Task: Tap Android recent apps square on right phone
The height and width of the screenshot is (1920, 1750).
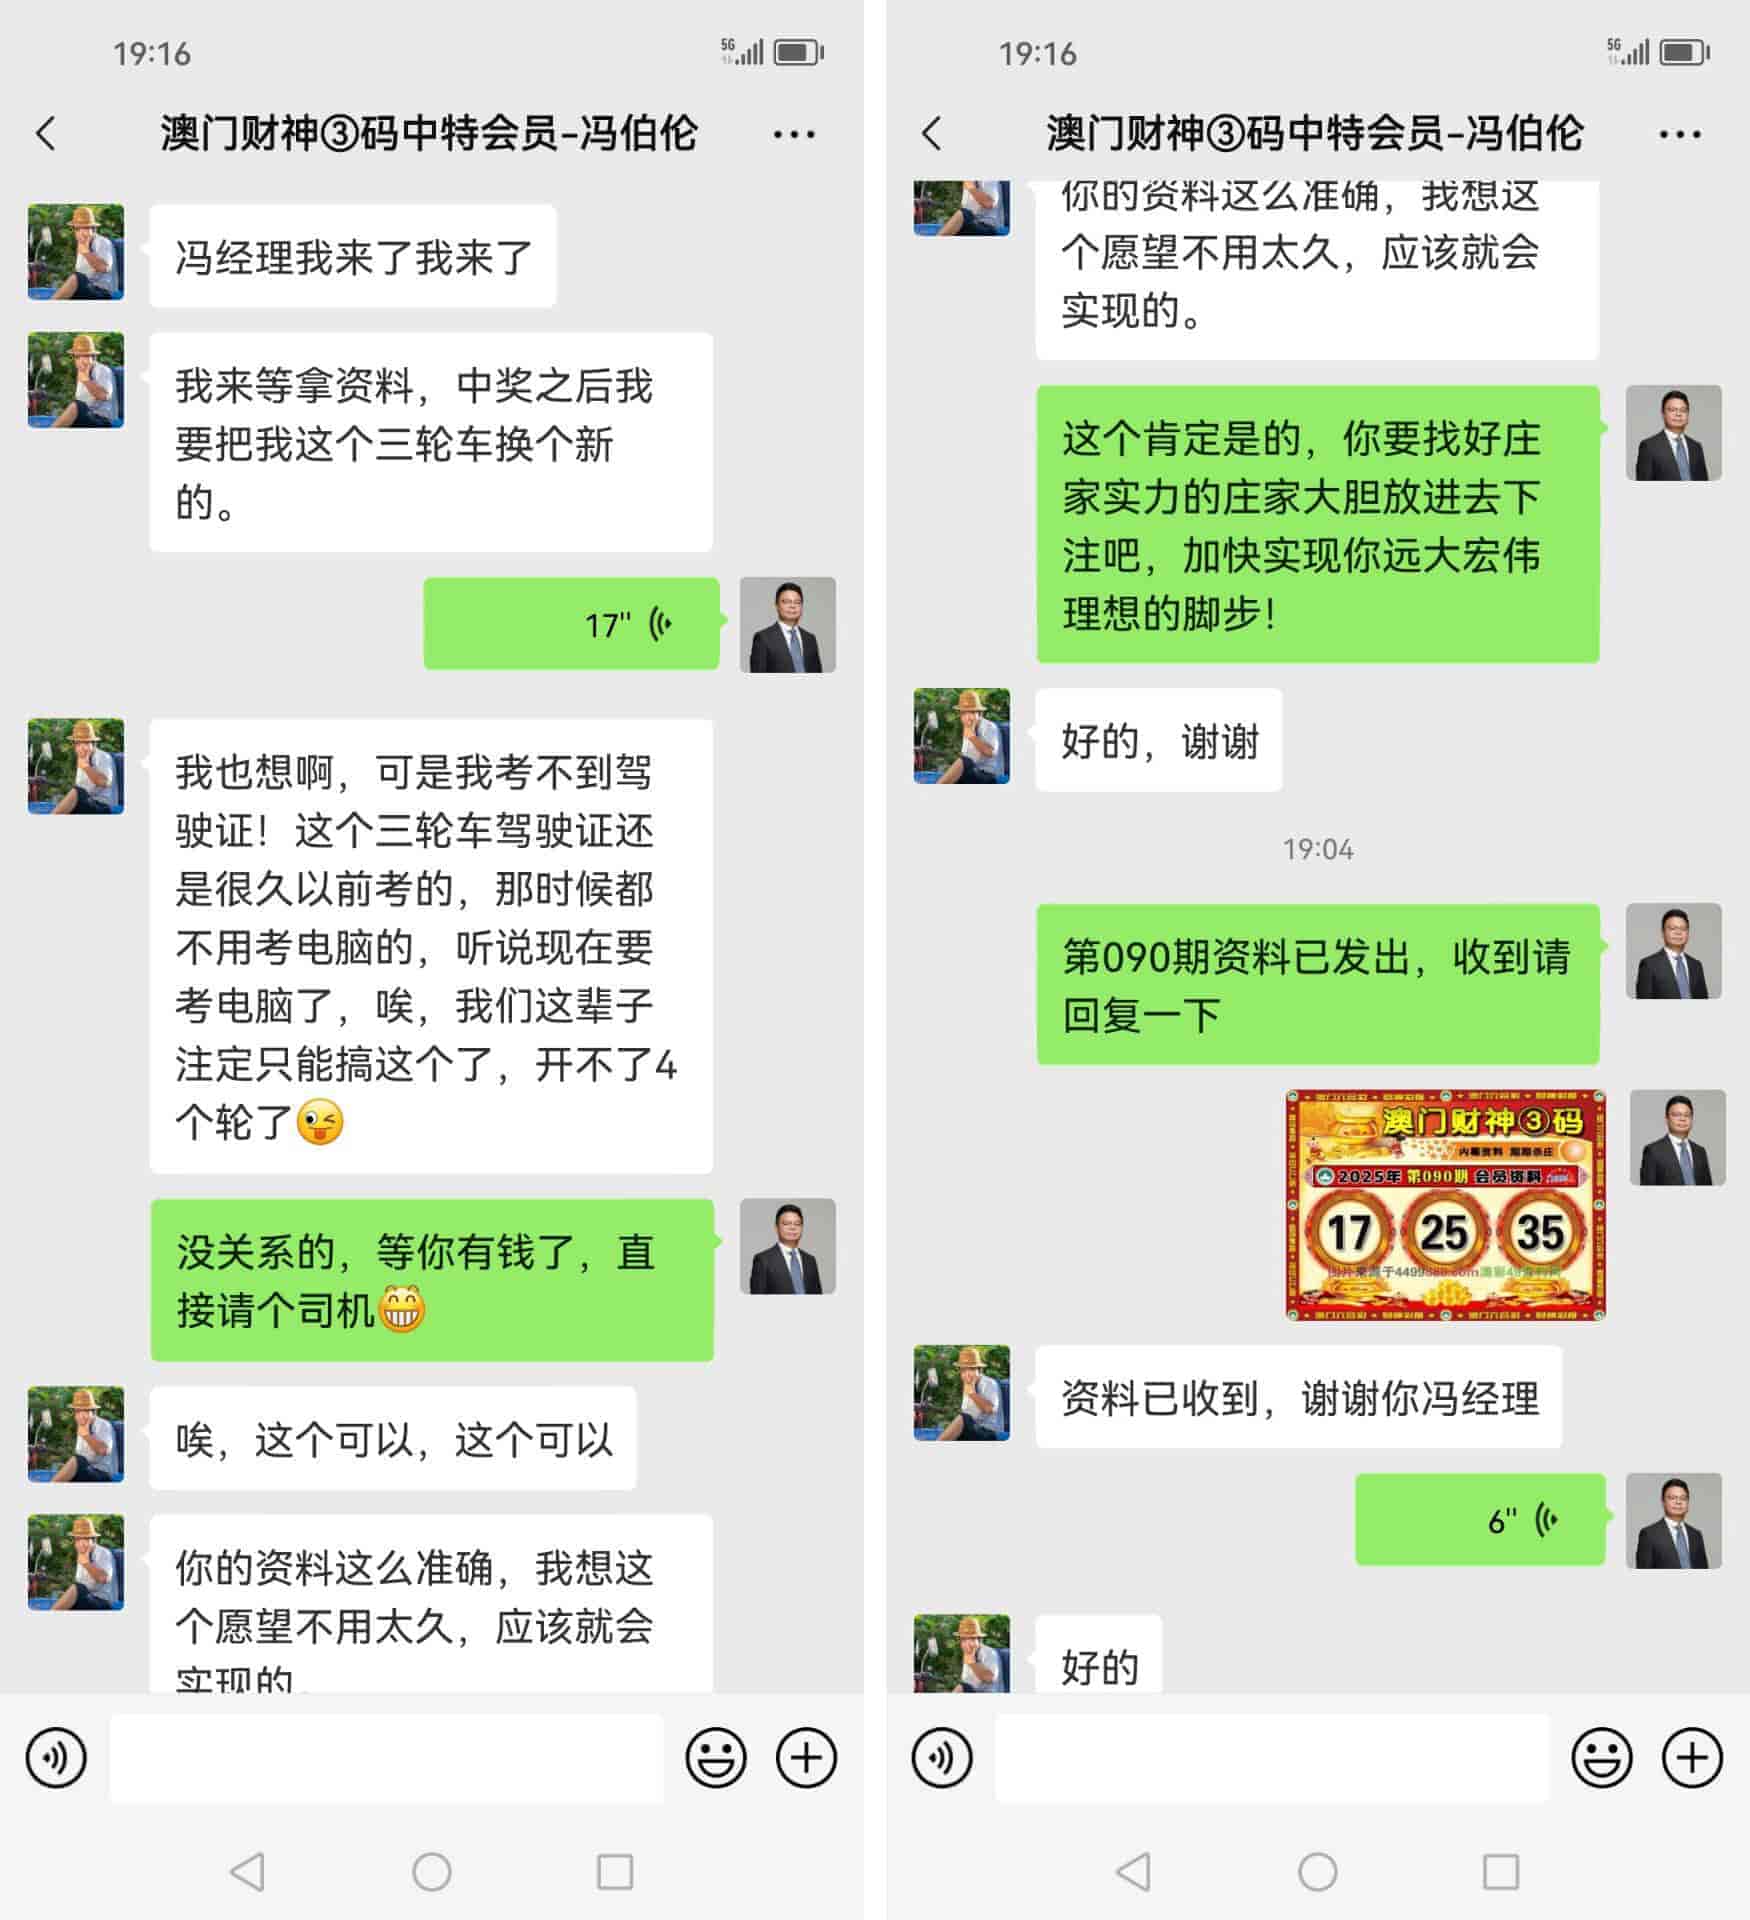Action: click(x=1501, y=1872)
